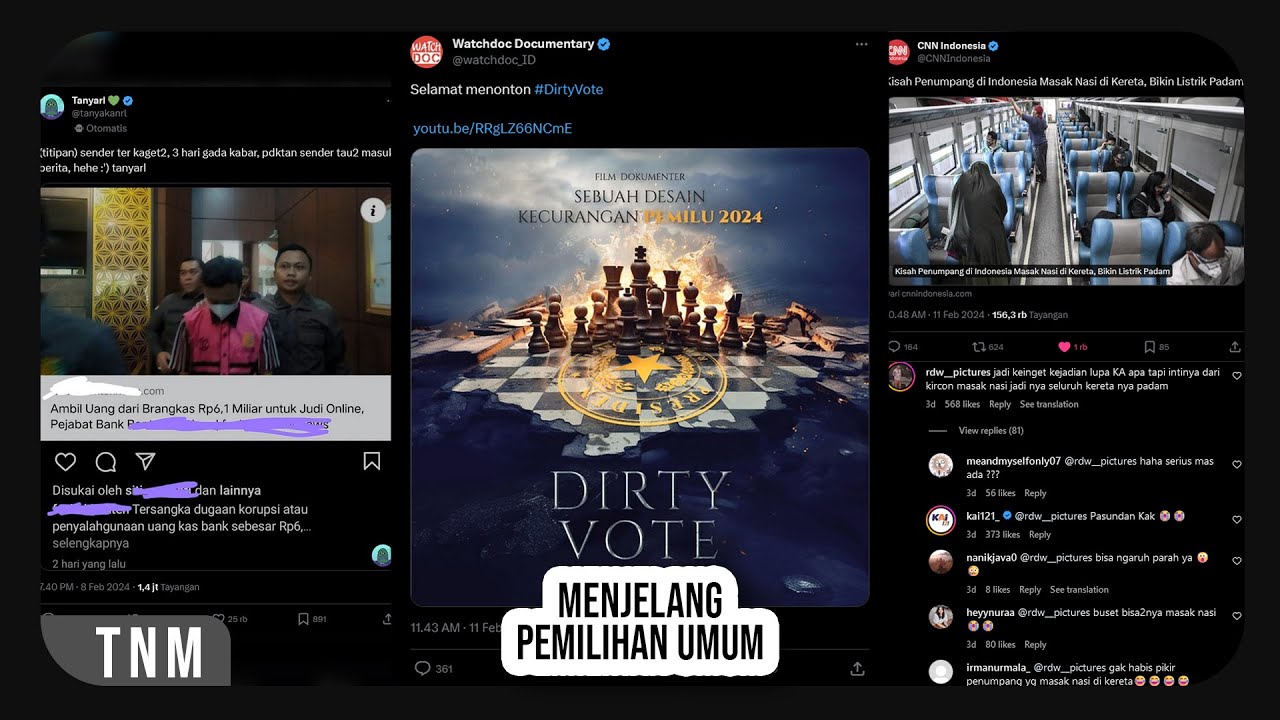Click the retweet icon showing 624
This screenshot has height=720, width=1280.
pyautogui.click(x=978, y=347)
